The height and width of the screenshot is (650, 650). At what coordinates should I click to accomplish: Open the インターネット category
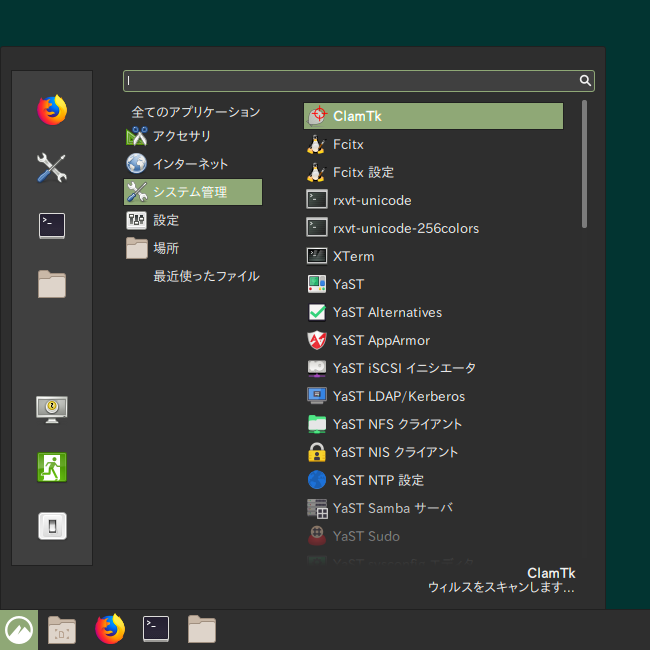pos(193,164)
